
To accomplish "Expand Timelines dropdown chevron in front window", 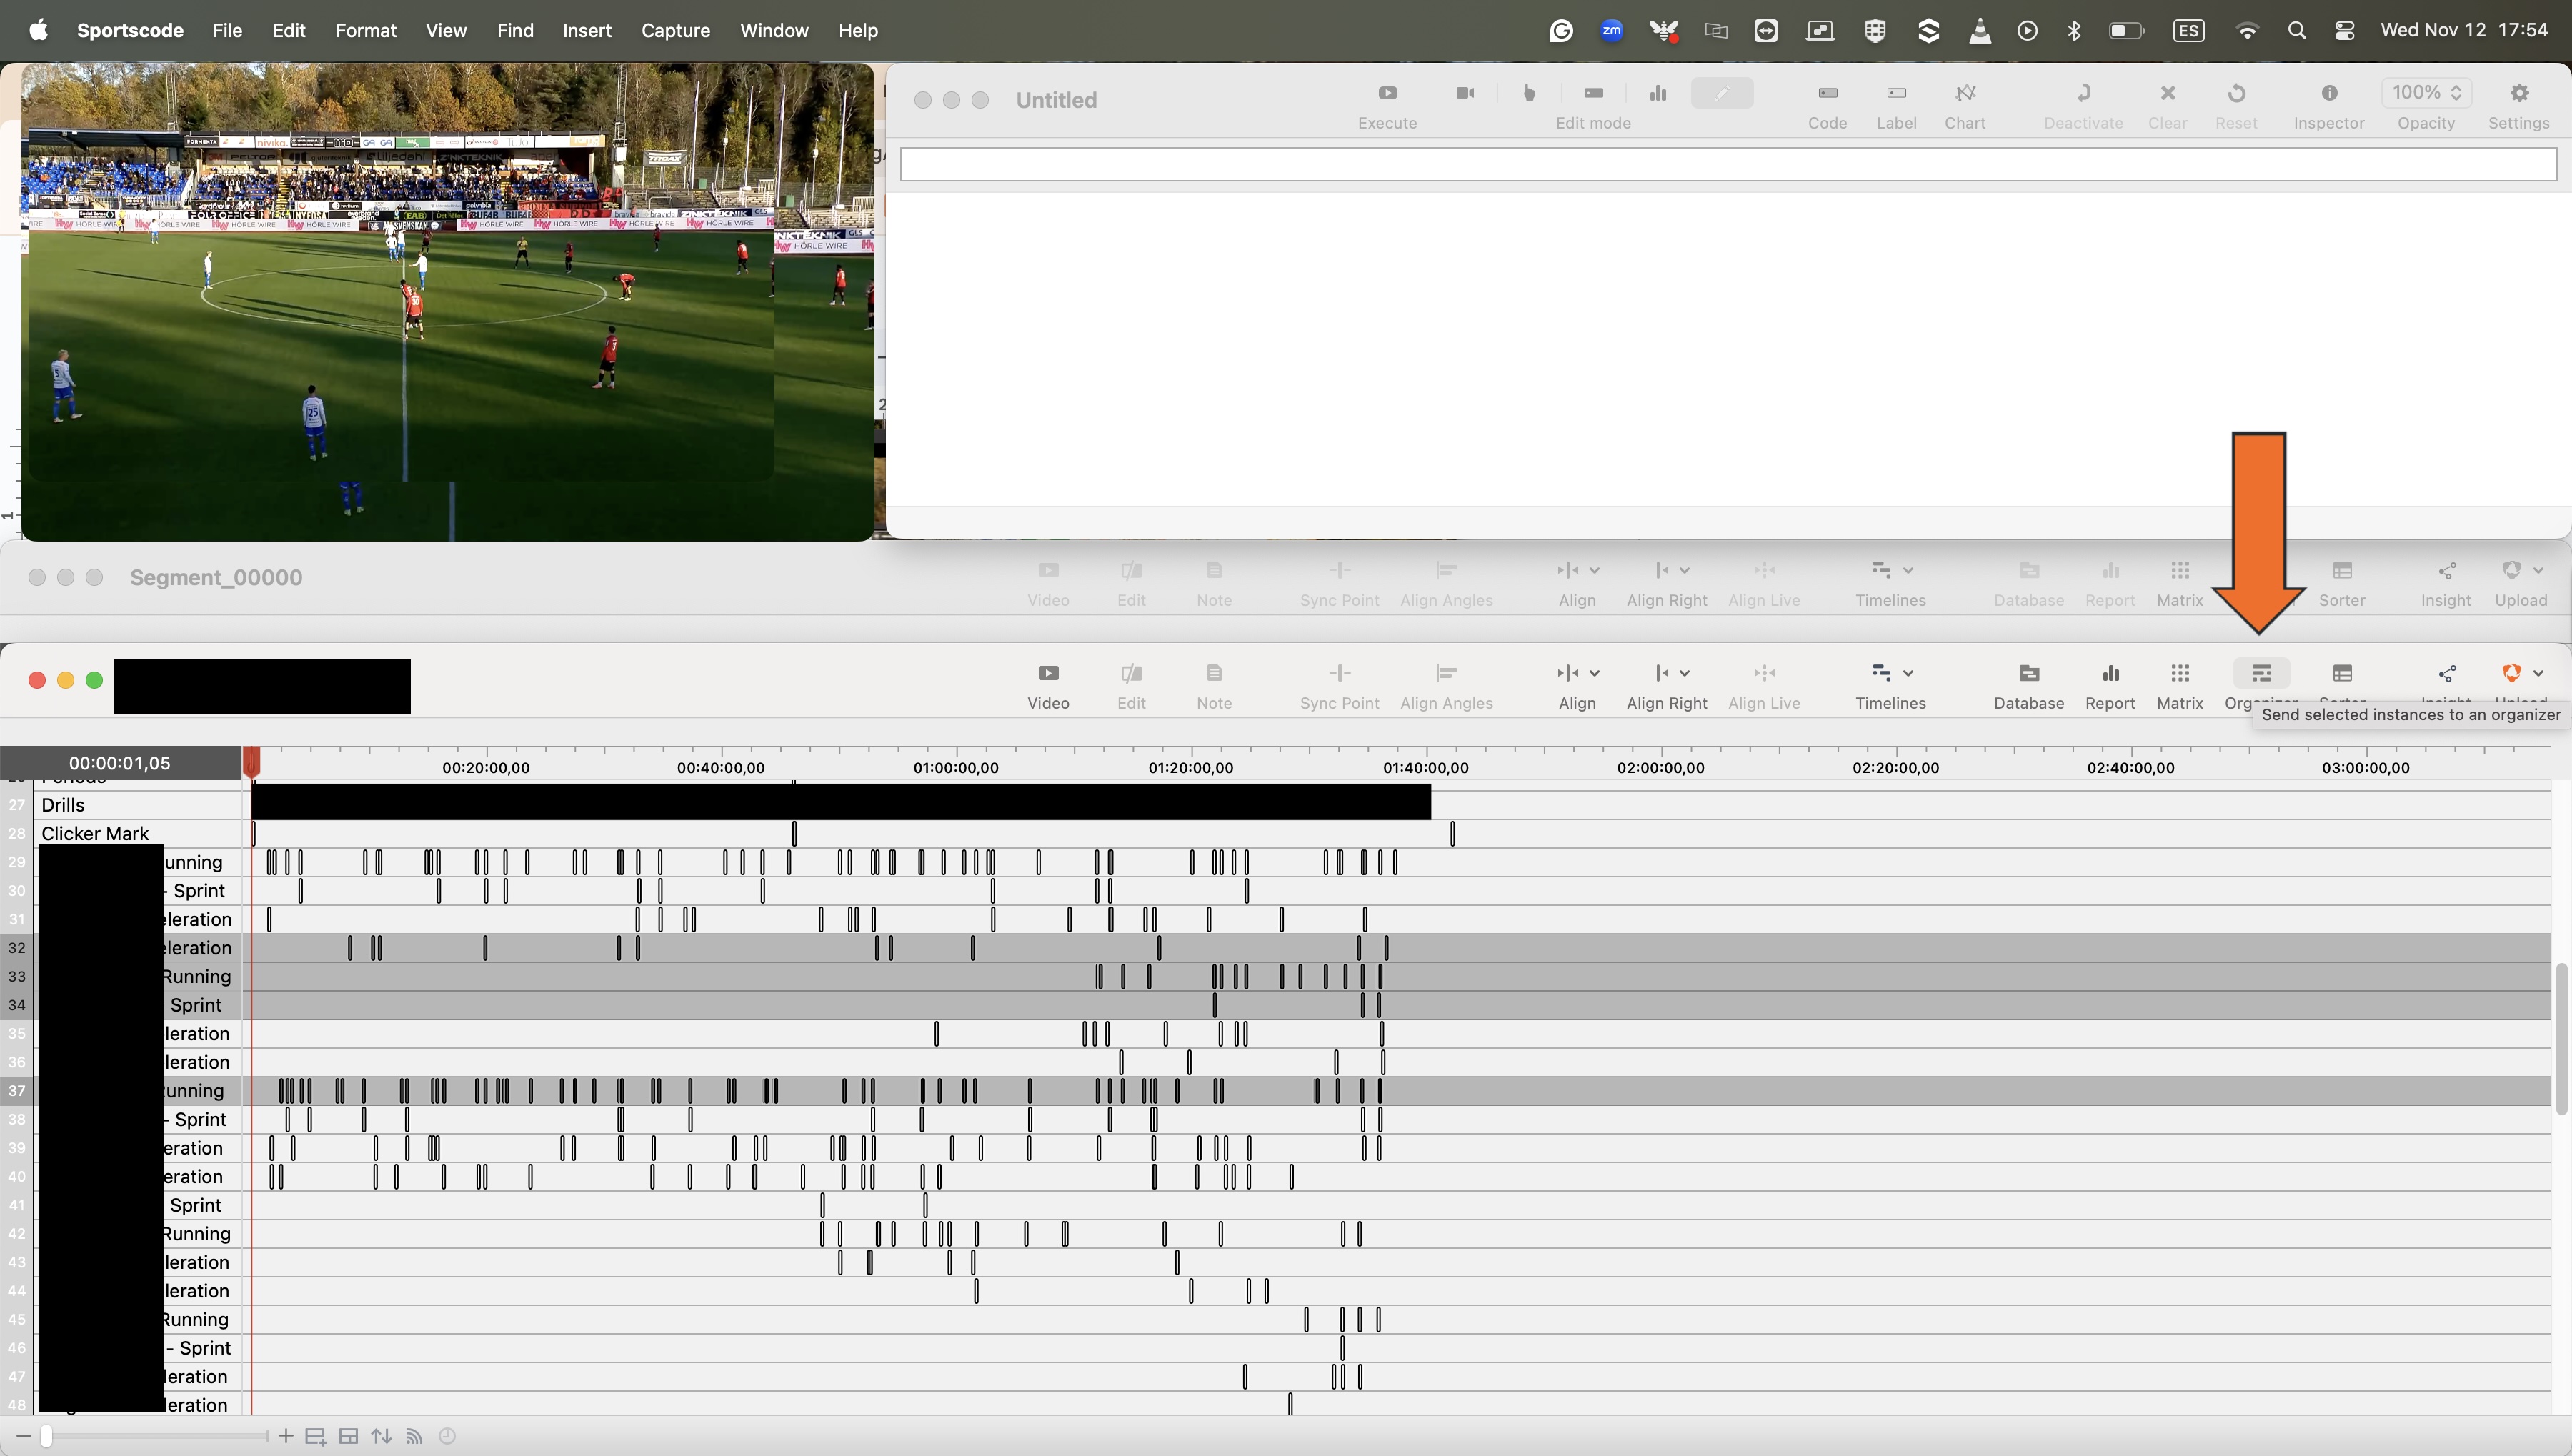I will pyautogui.click(x=1908, y=673).
